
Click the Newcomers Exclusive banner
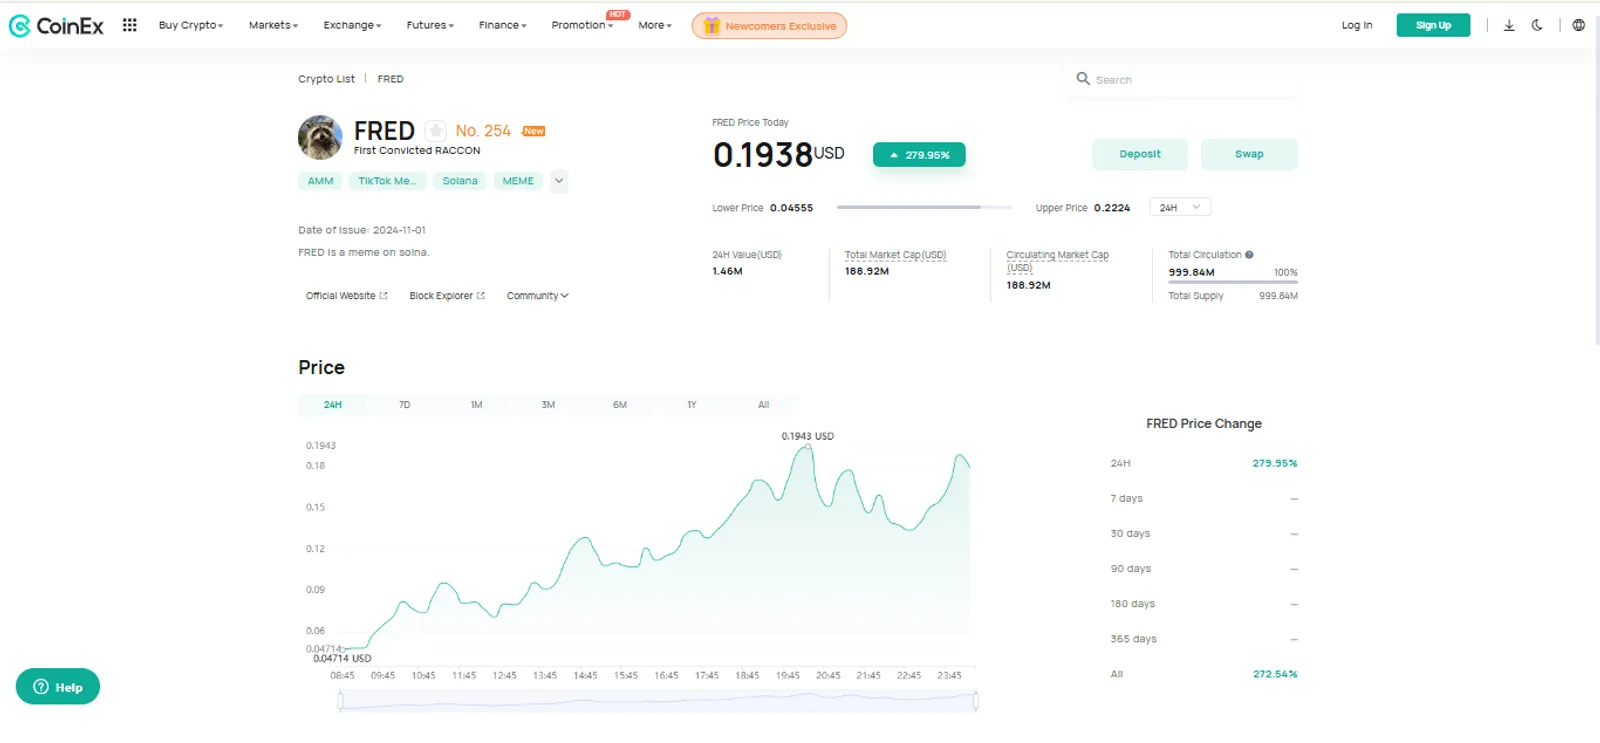pos(769,26)
